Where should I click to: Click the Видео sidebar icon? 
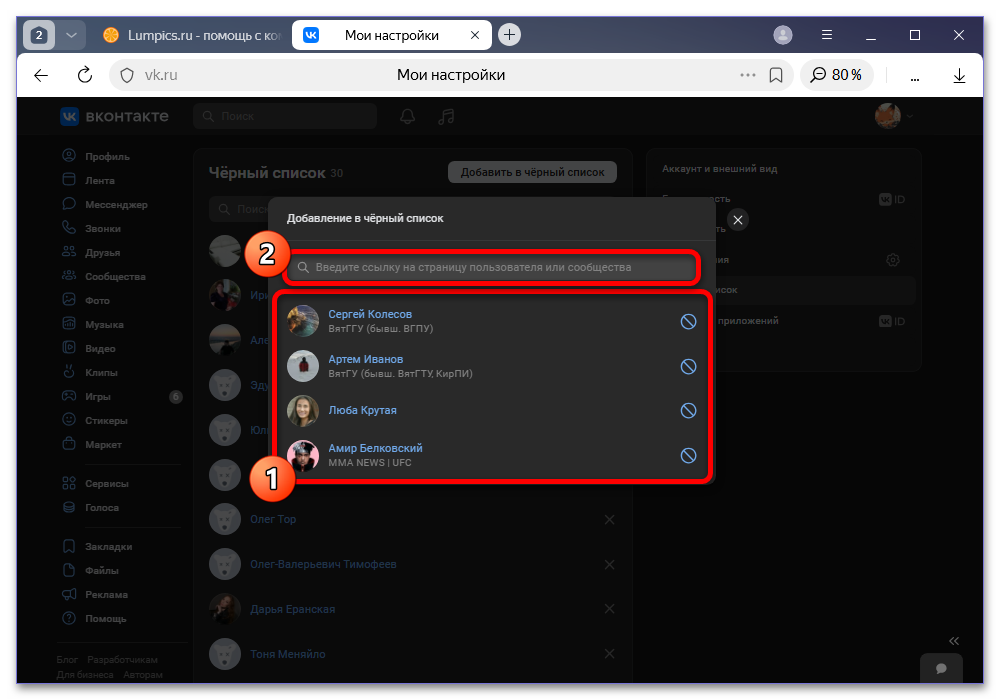[69, 348]
